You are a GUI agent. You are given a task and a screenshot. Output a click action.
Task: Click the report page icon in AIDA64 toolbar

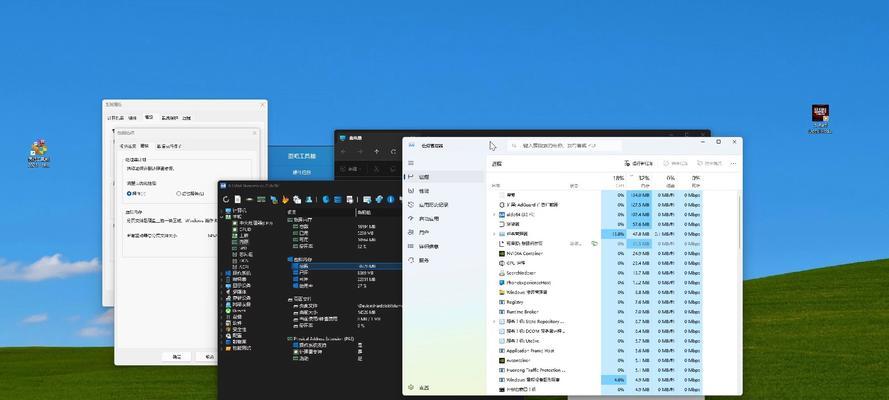238,199
